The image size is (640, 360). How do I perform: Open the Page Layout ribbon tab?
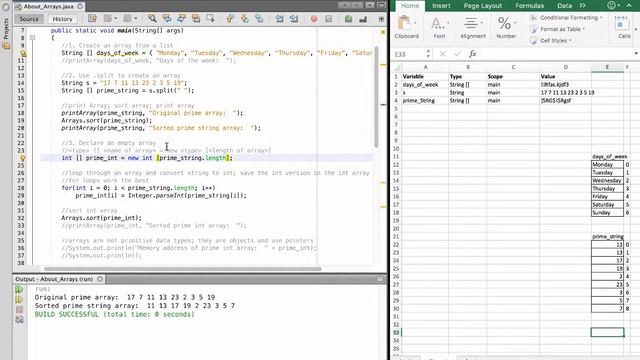(x=482, y=6)
